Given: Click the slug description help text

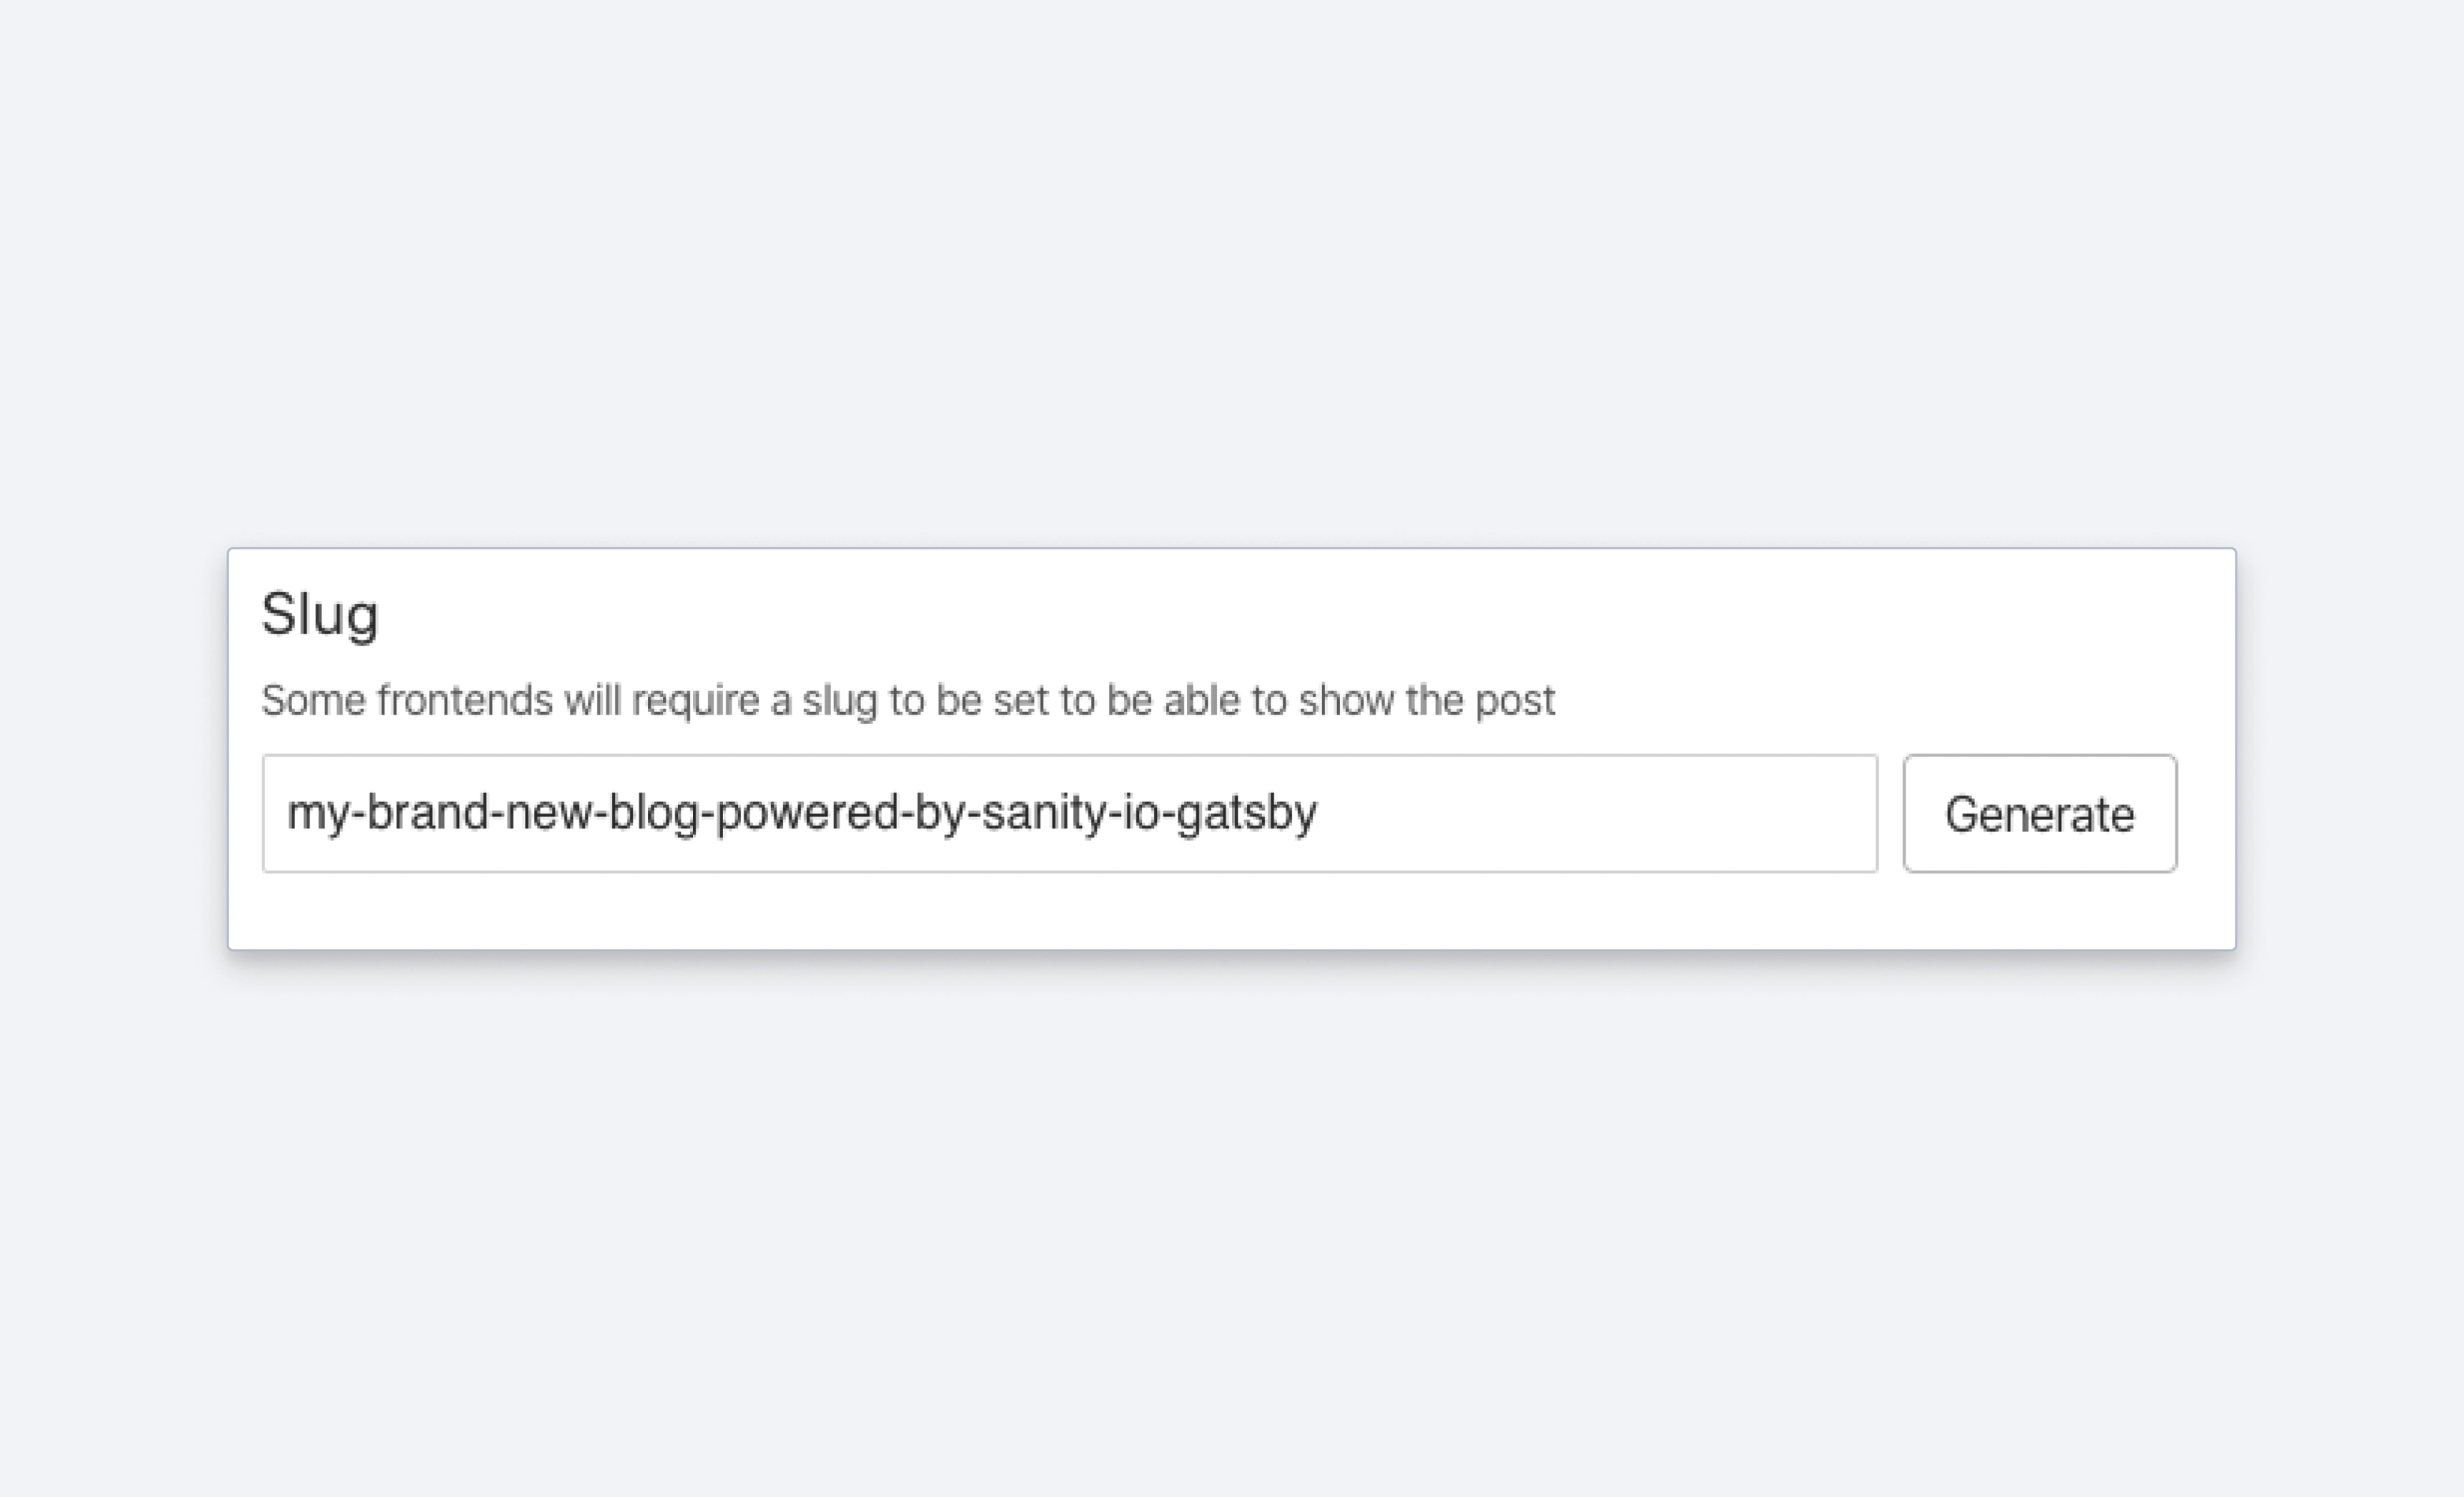Looking at the screenshot, I should click(x=907, y=700).
